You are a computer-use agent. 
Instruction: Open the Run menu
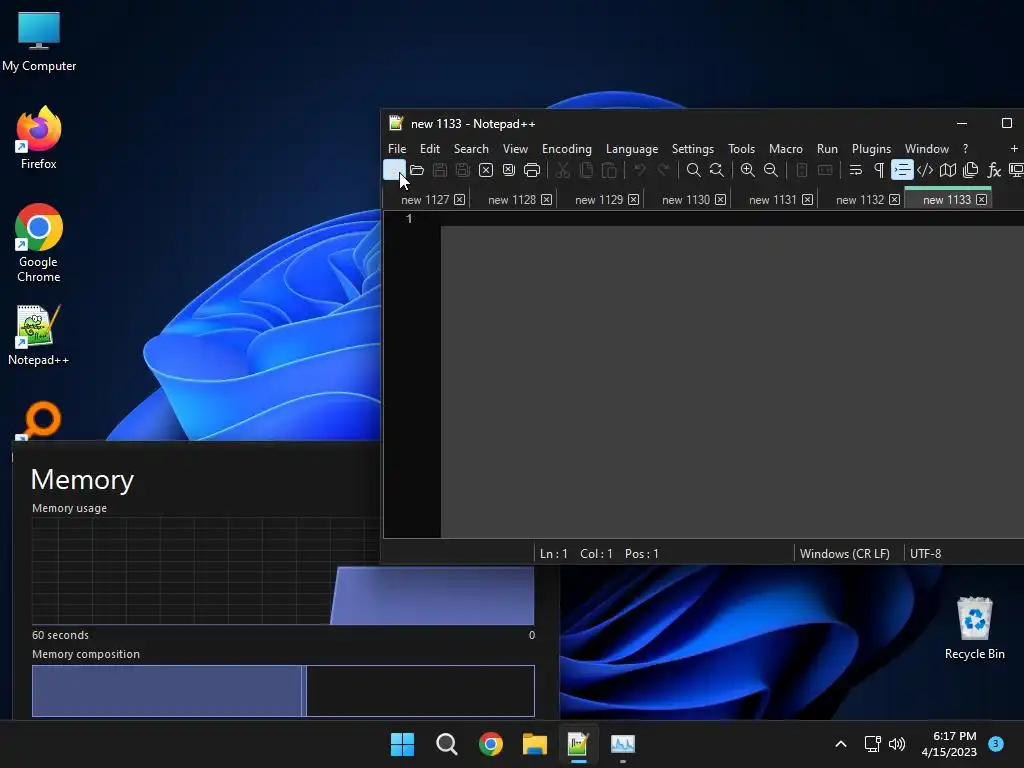click(827, 149)
